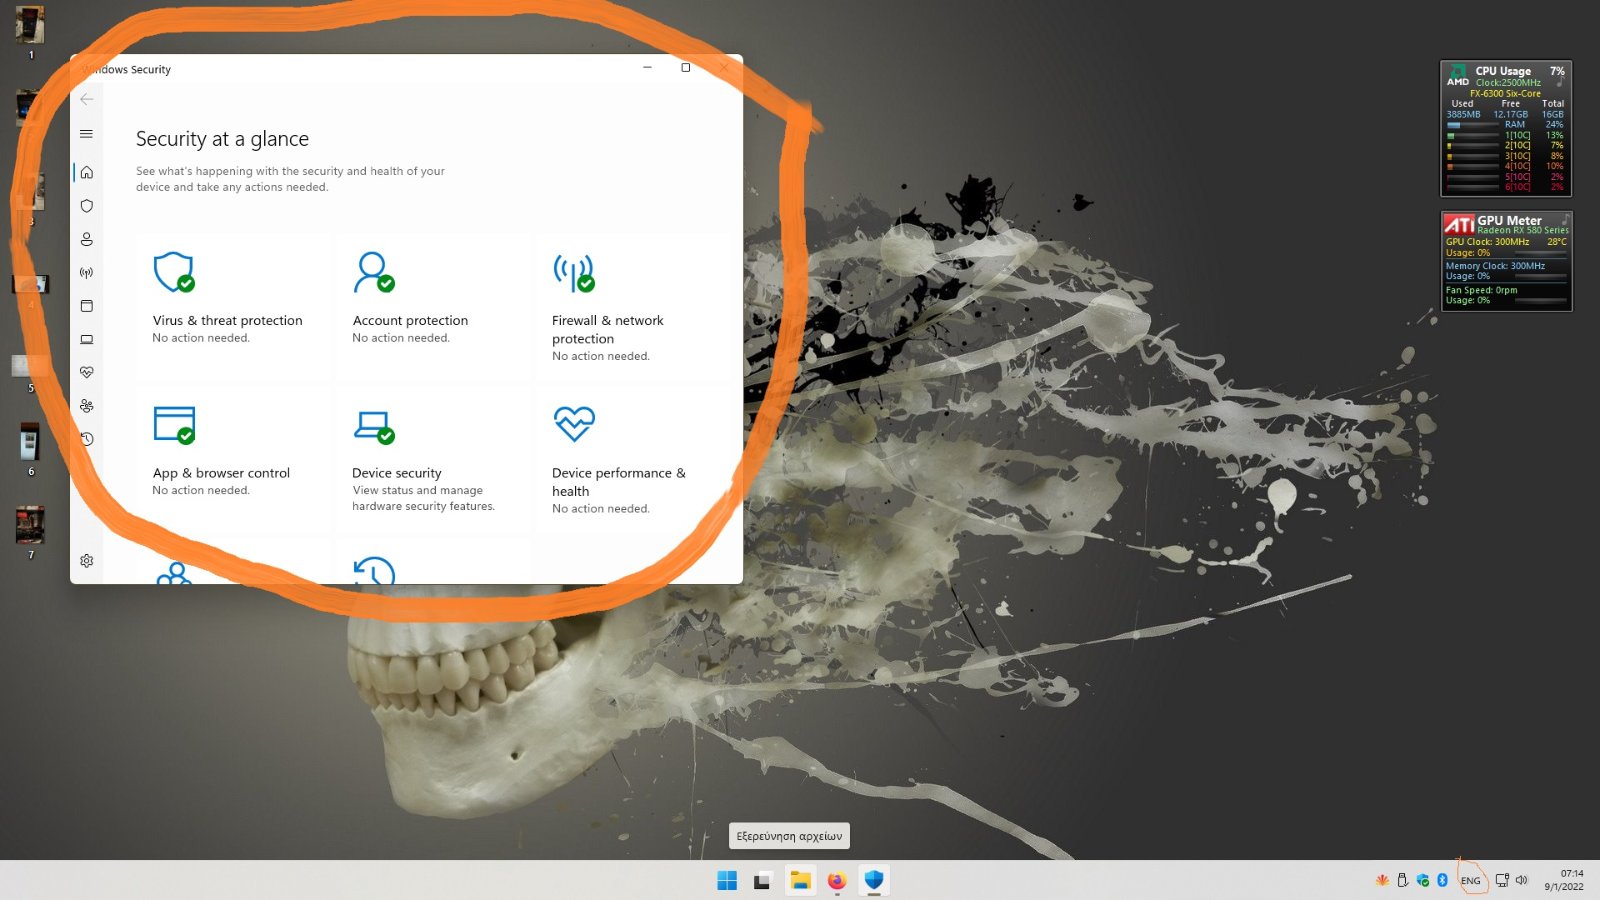Open Settings gear in Windows Security

pyautogui.click(x=87, y=561)
